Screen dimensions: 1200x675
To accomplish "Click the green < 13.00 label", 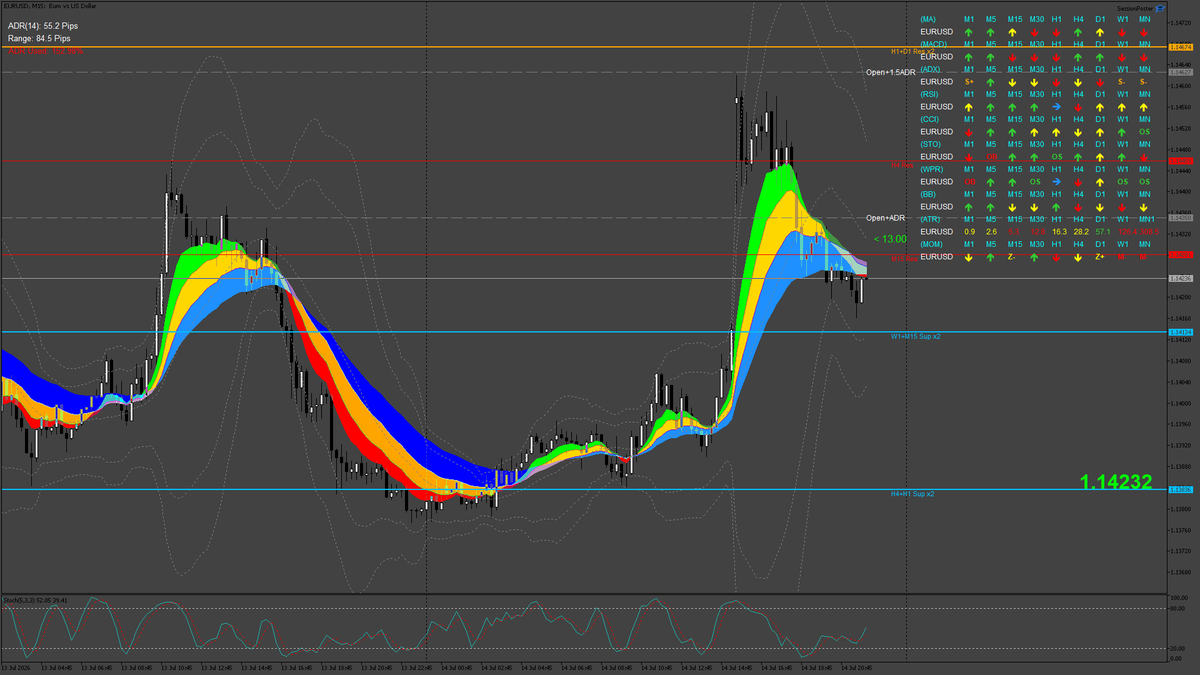I will click(889, 239).
